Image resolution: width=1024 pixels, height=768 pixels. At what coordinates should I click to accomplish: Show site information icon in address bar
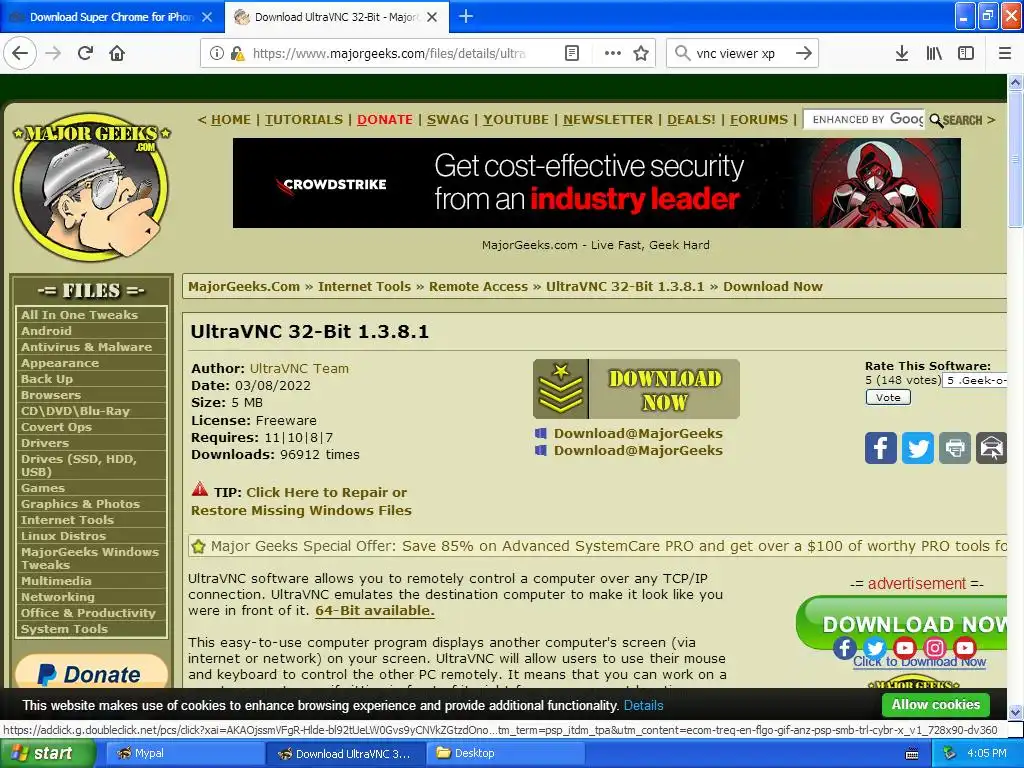pos(217,54)
